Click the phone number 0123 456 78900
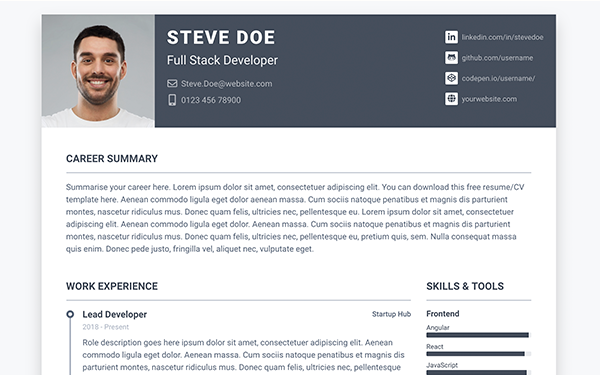 point(211,100)
